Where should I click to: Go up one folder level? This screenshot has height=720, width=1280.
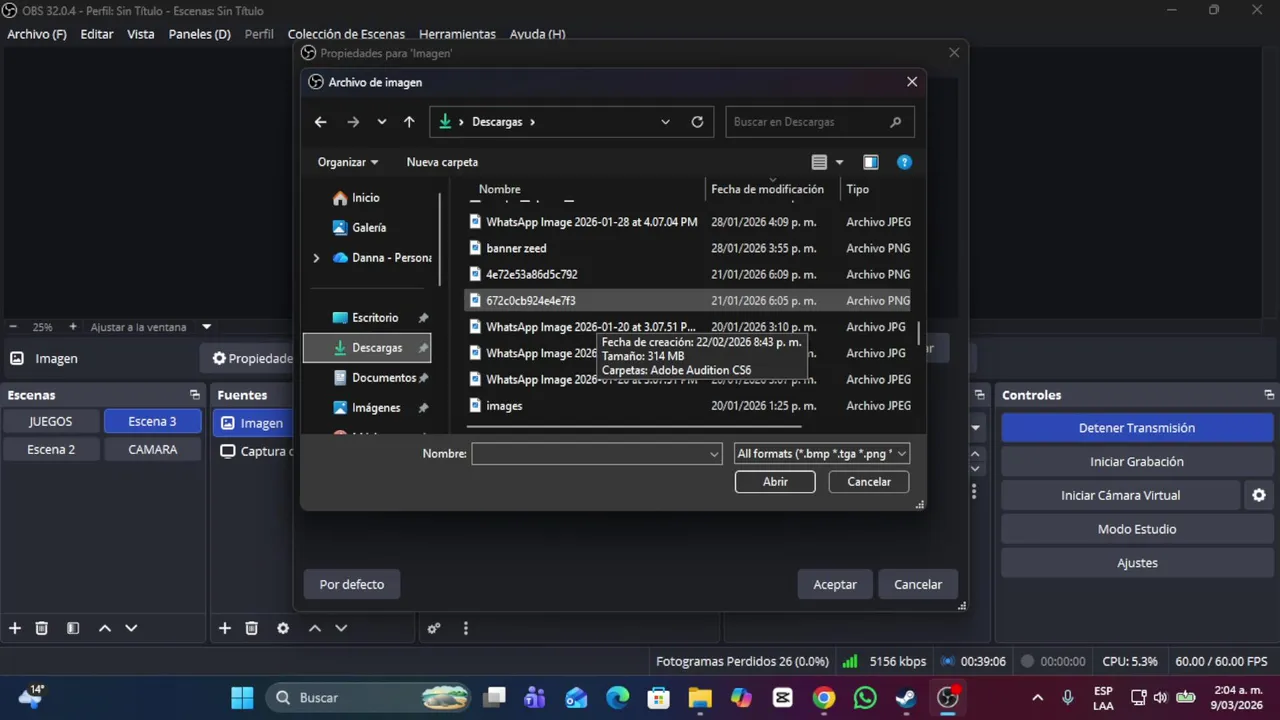(x=409, y=122)
